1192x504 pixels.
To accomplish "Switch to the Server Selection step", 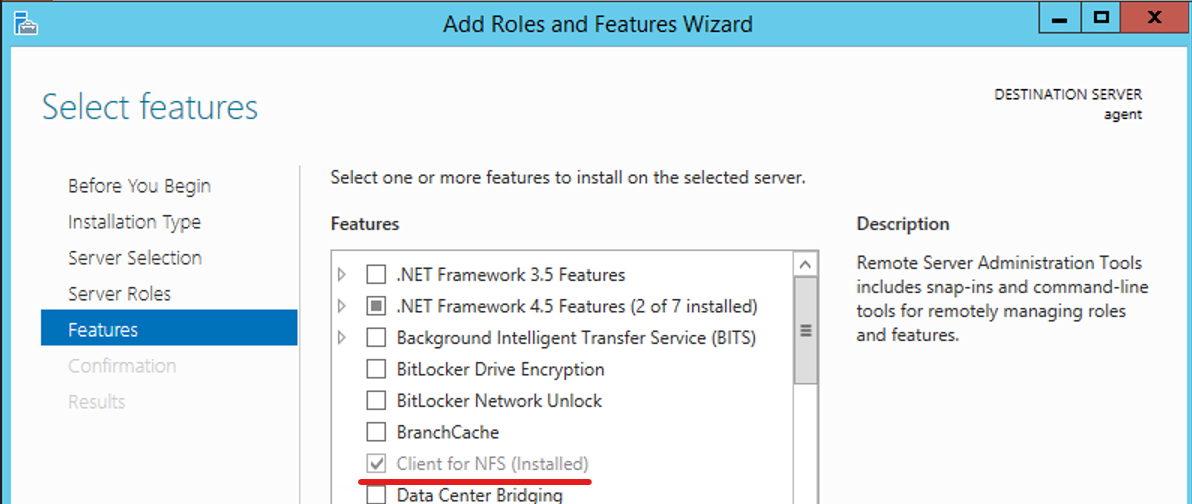I will [135, 258].
